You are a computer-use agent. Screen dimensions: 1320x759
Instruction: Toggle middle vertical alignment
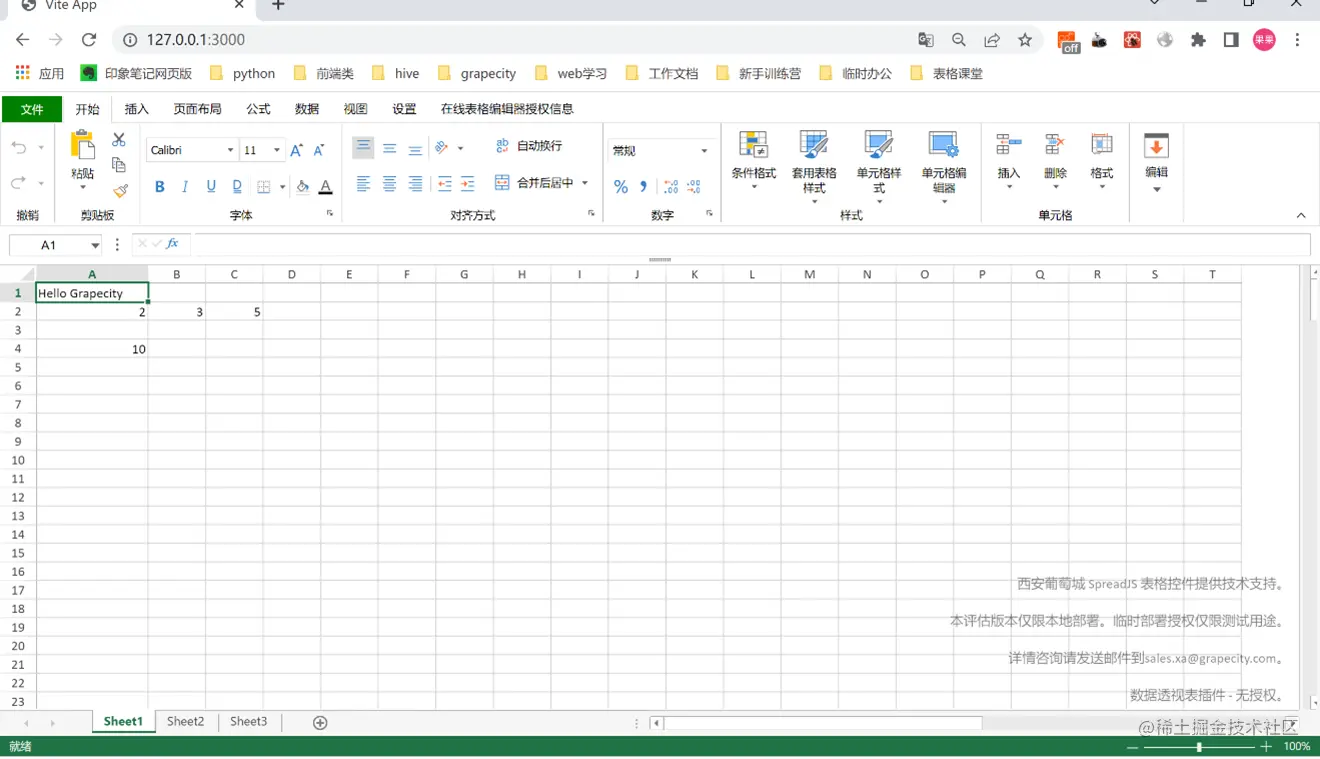click(x=390, y=148)
